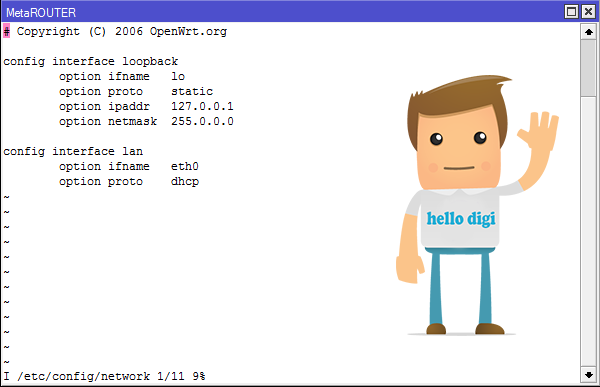
Task: Click 'config interface loopback' line
Action: 91,61
